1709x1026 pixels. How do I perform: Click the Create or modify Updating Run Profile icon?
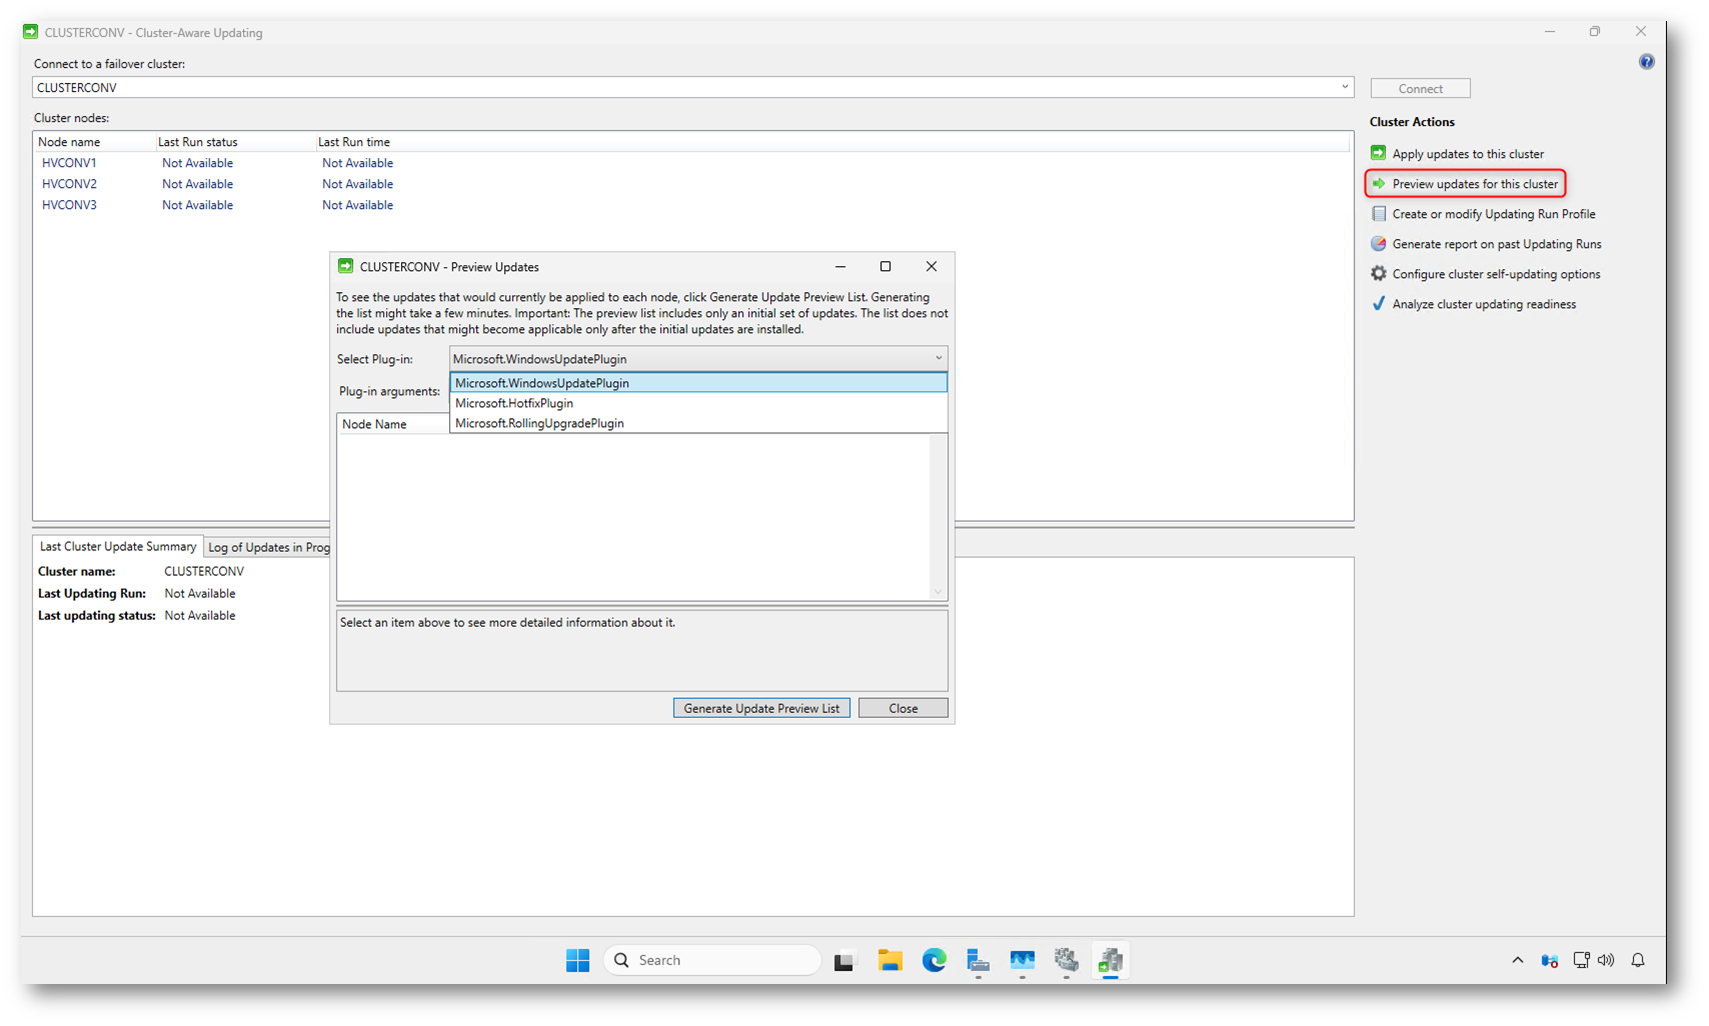(1378, 214)
